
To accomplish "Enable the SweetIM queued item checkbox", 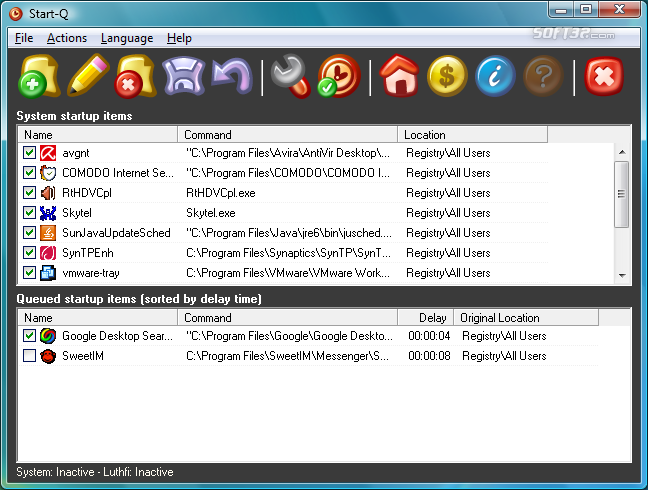I will (29, 355).
